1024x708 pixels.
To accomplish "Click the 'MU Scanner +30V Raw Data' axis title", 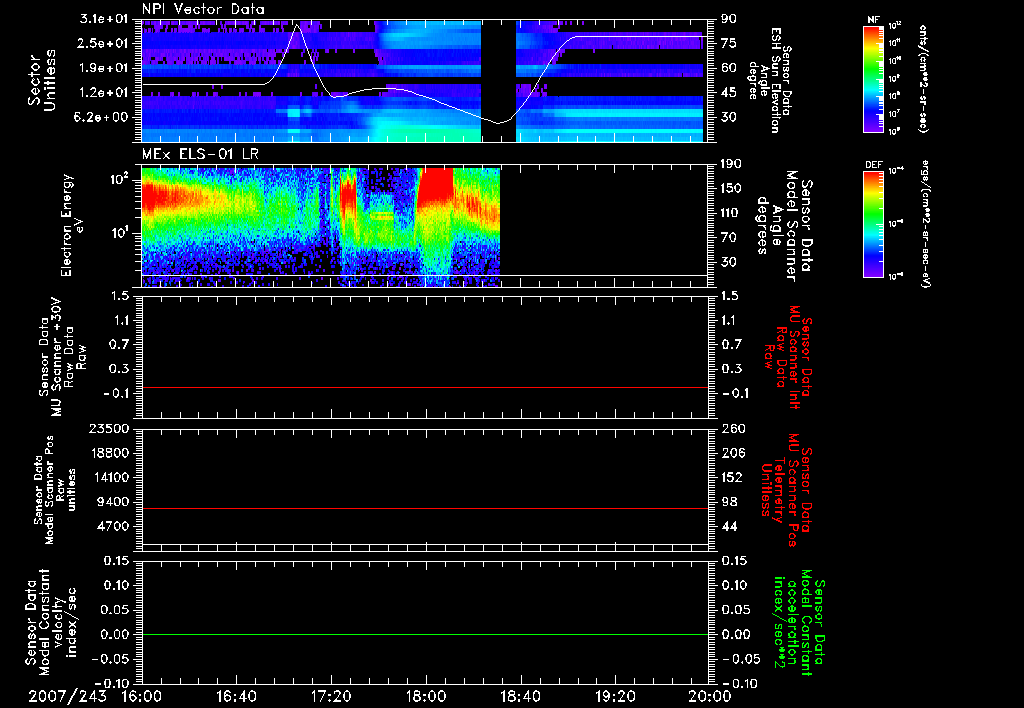I will click(x=62, y=357).
